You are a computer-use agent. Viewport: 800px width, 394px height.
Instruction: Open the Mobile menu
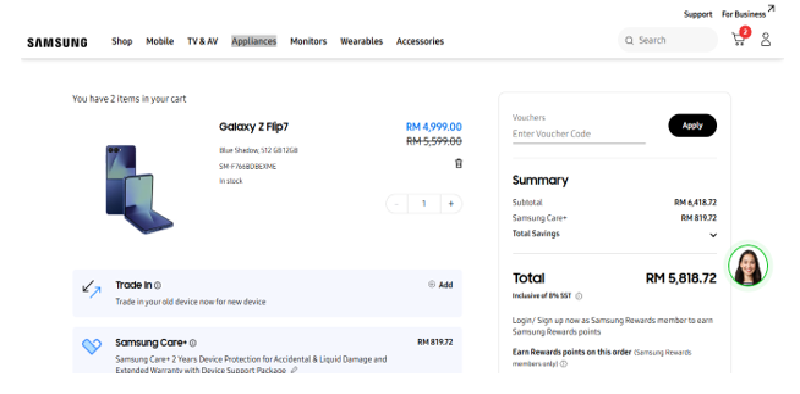[160, 41]
